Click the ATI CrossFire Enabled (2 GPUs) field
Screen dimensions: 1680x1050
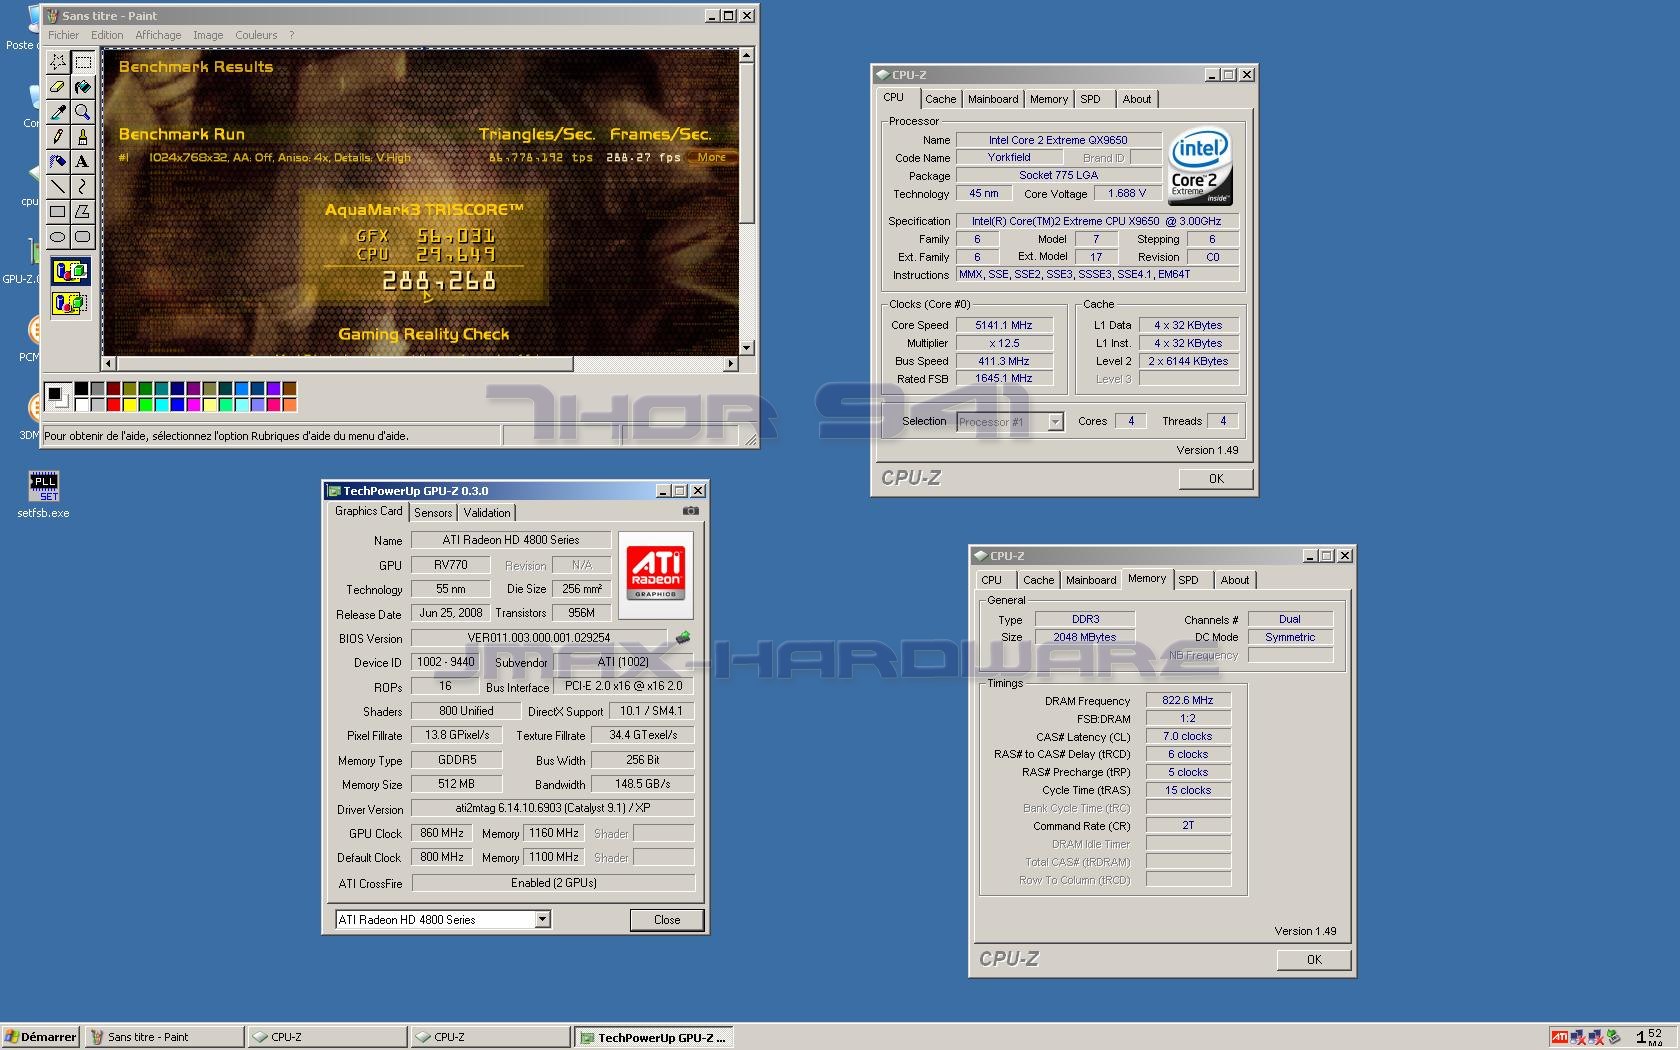(x=553, y=883)
